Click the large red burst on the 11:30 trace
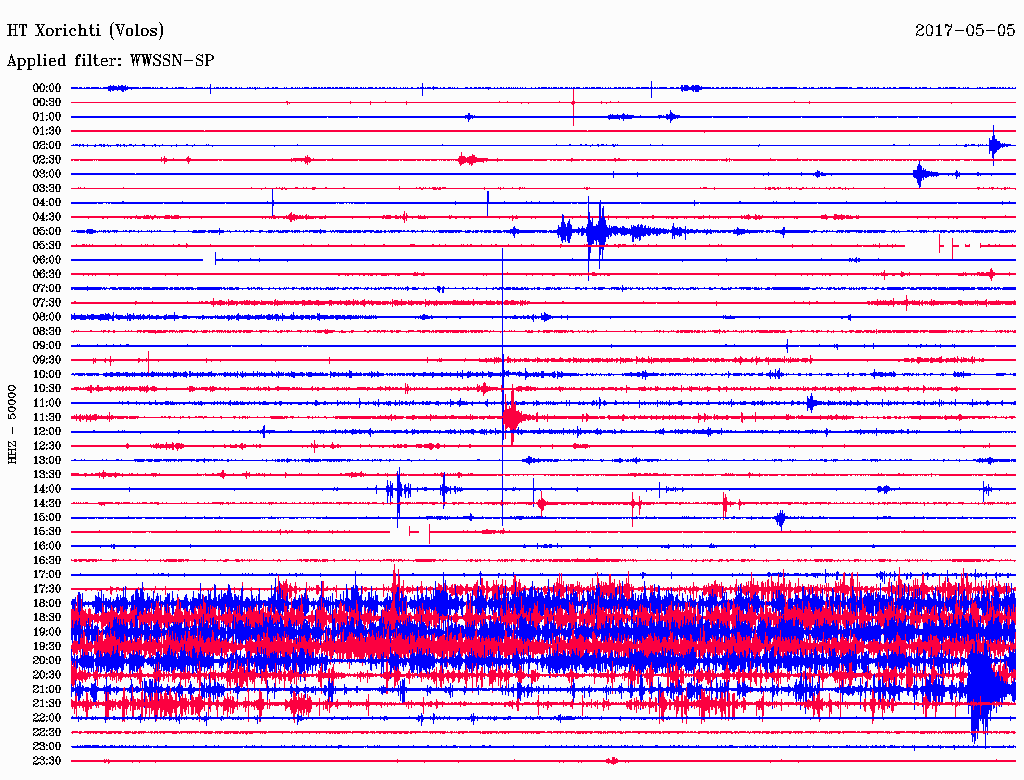This screenshot has width=1024, height=780. [x=512, y=416]
